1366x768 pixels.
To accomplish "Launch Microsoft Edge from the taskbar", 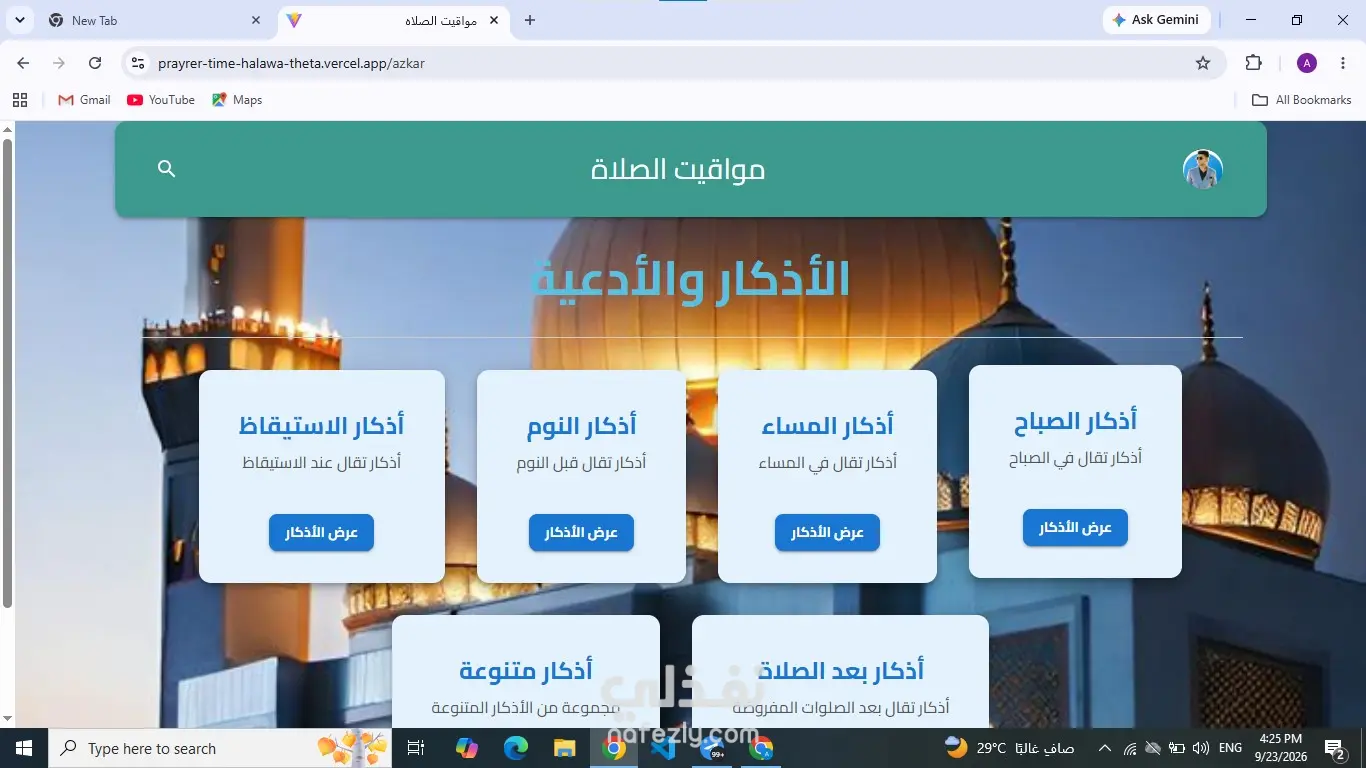I will [516, 748].
